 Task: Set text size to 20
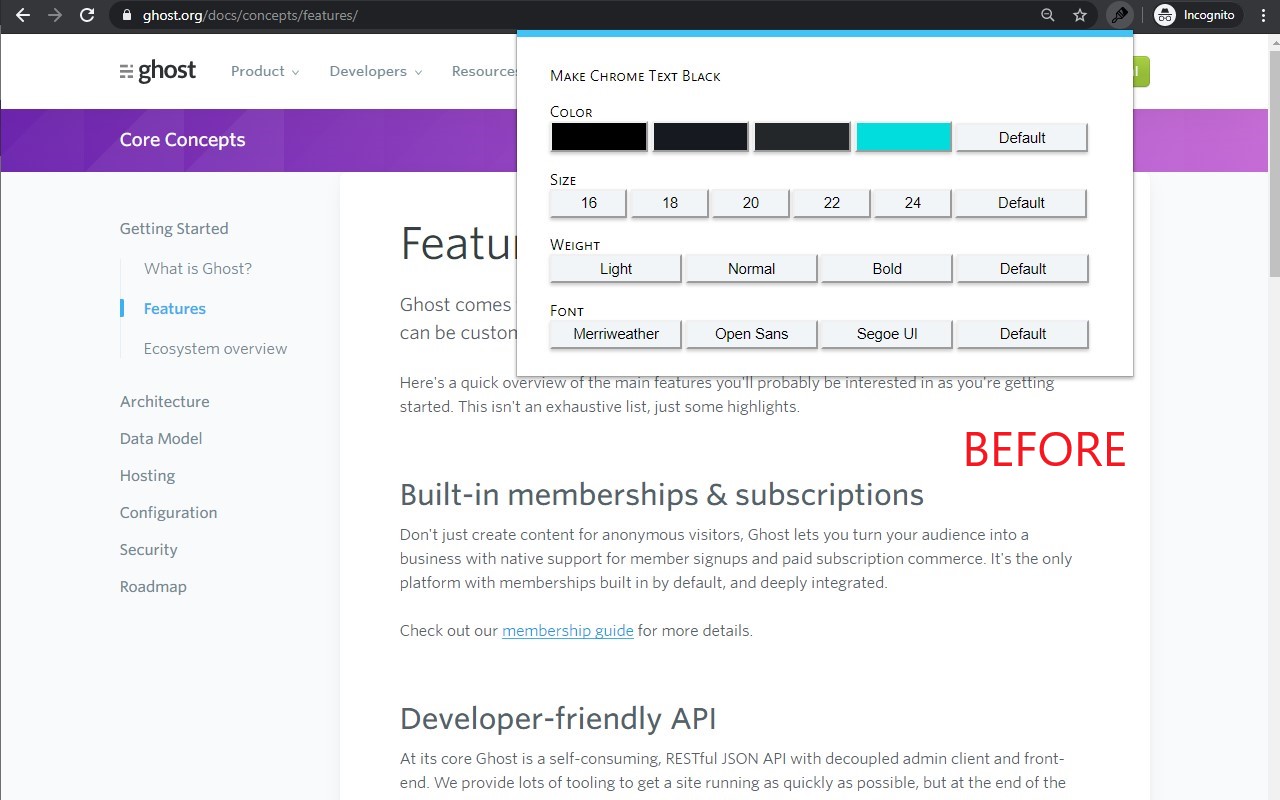751,203
